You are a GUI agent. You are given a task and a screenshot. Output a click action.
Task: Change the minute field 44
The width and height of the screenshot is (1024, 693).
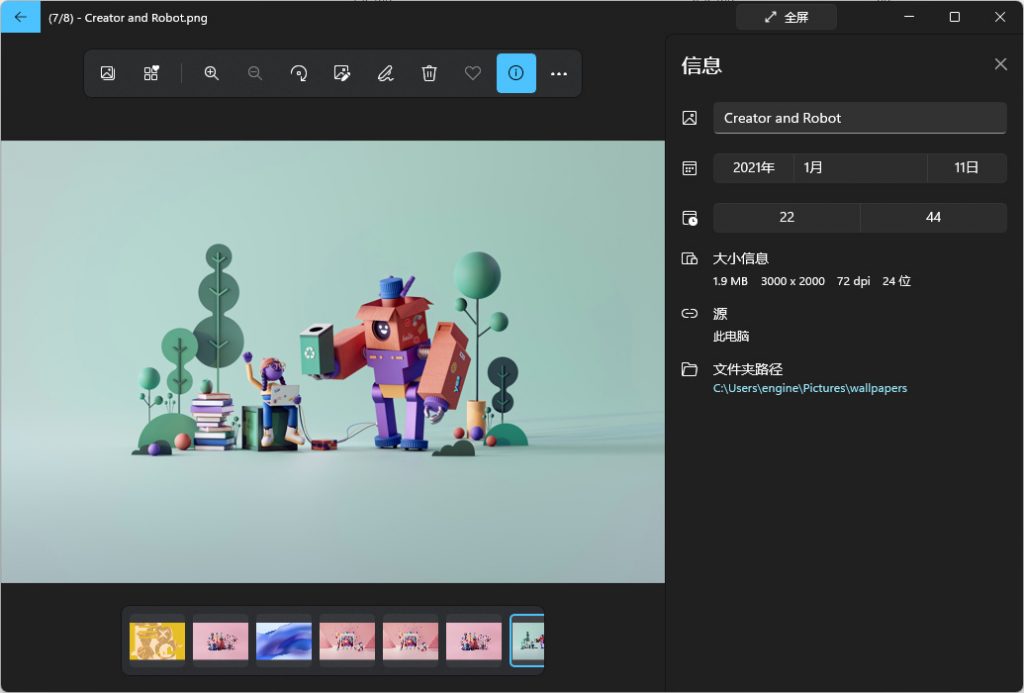click(933, 218)
